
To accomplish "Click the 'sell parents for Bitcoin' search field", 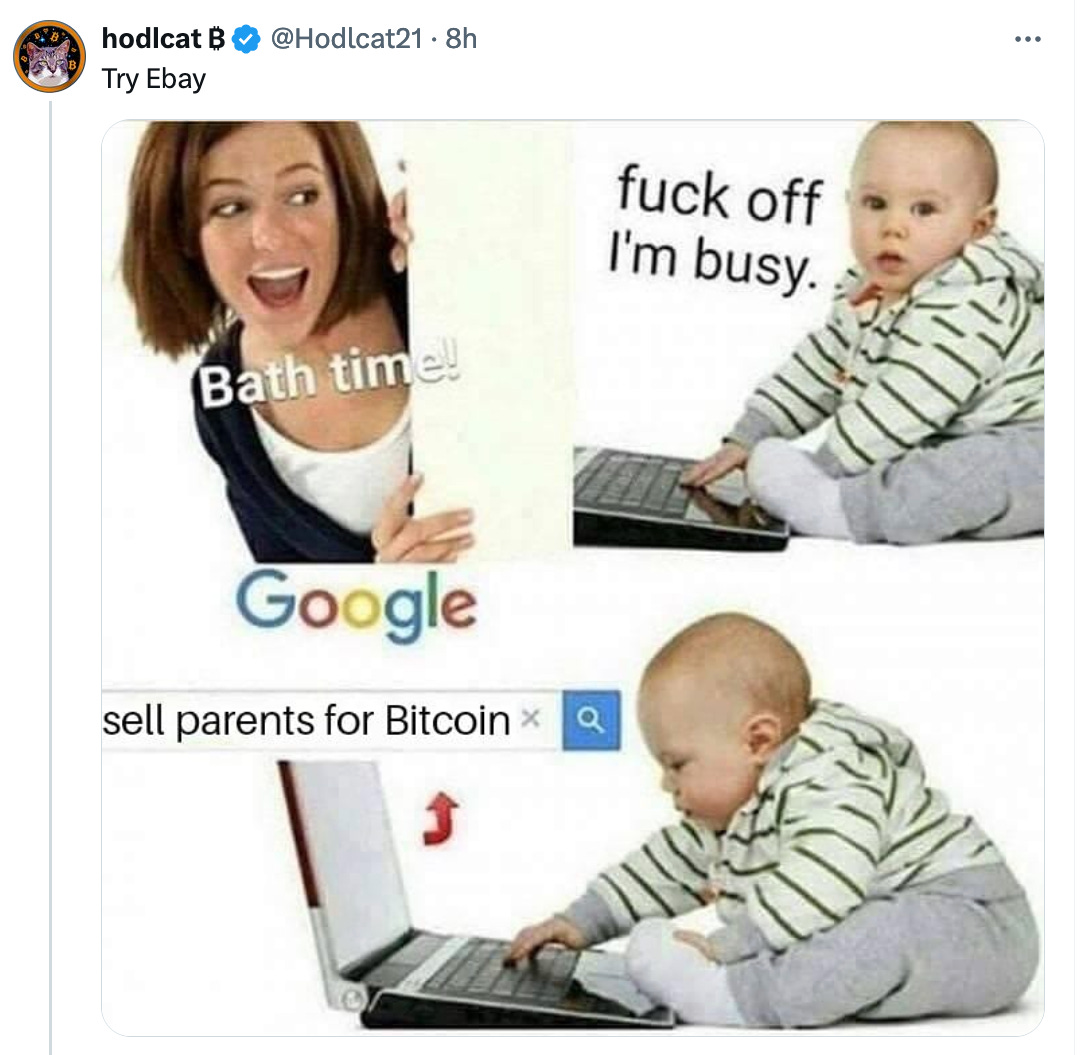I will [x=331, y=720].
